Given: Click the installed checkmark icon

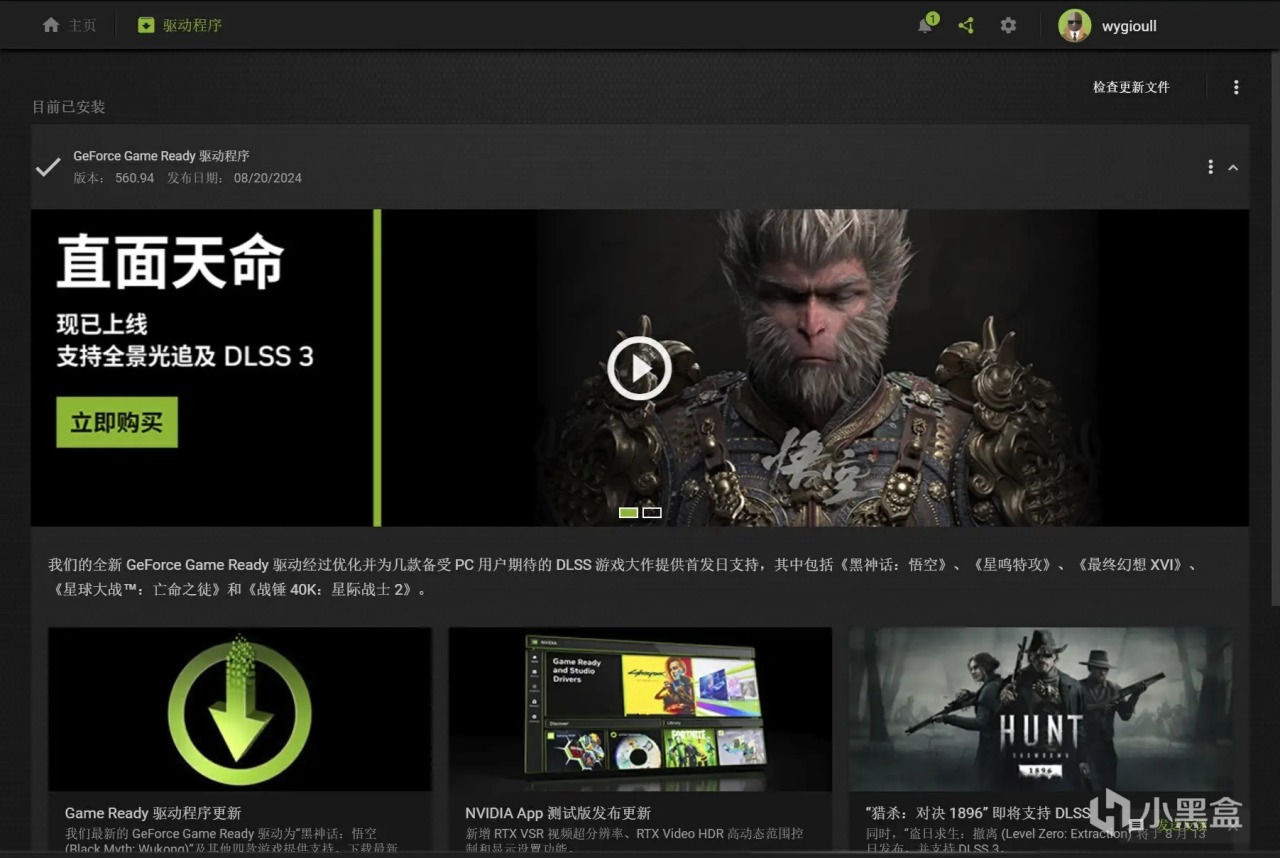Looking at the screenshot, I should (x=48, y=167).
